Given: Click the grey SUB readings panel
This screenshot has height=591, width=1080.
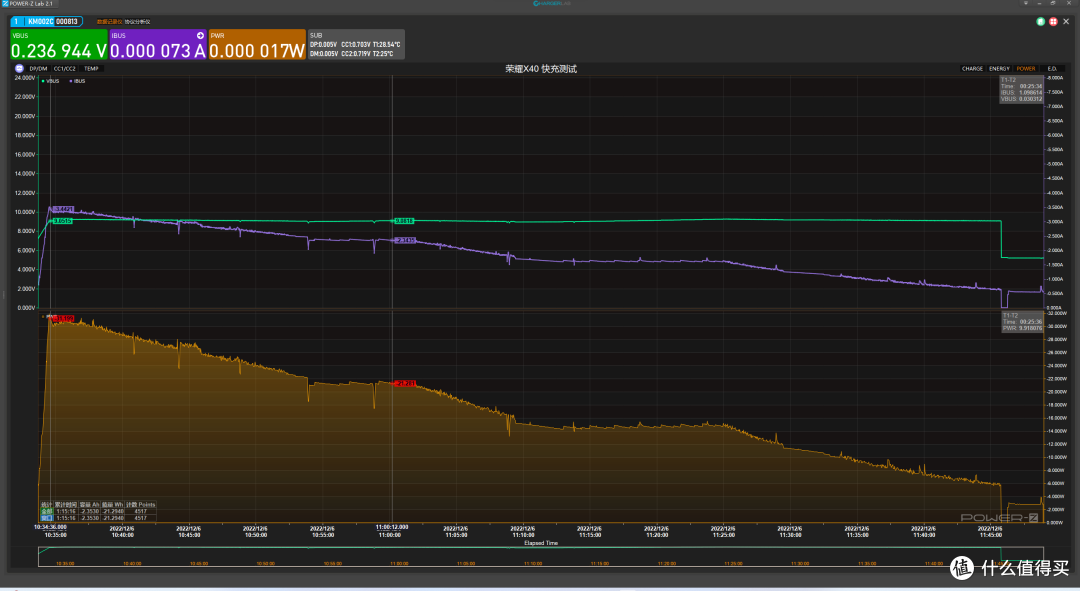Looking at the screenshot, I should [x=356, y=44].
